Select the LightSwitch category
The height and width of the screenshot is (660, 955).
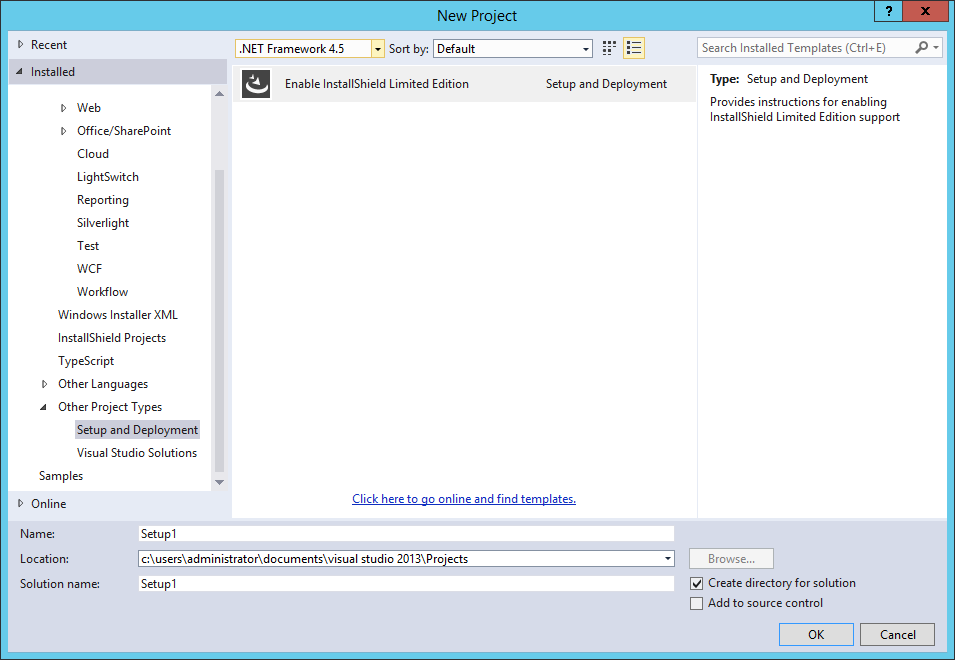point(108,177)
